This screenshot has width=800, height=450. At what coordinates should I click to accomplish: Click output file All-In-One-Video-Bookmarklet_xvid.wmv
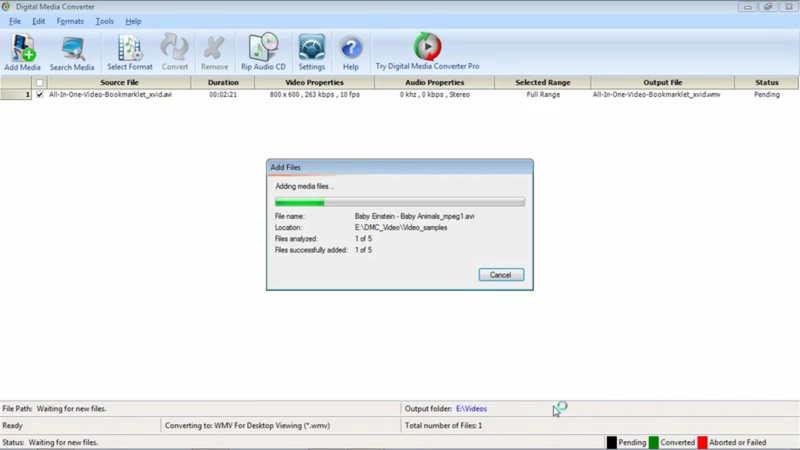point(657,94)
